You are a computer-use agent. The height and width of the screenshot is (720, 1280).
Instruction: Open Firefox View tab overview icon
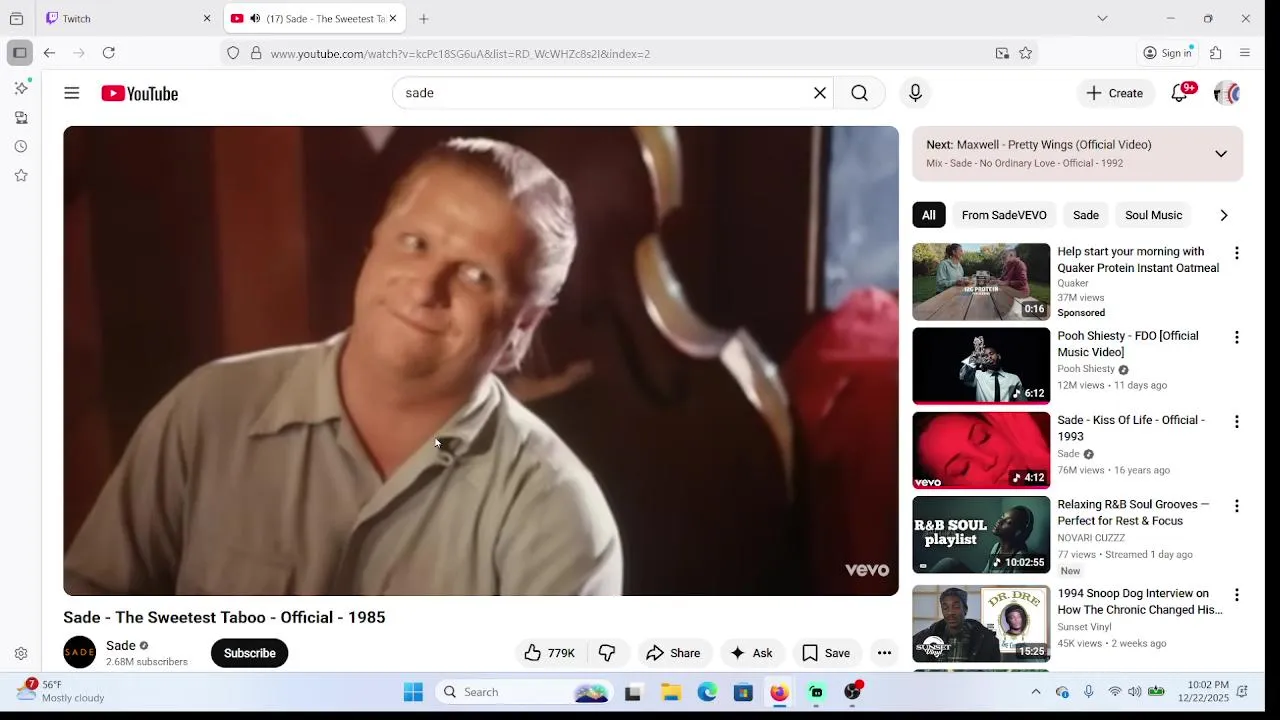16,18
